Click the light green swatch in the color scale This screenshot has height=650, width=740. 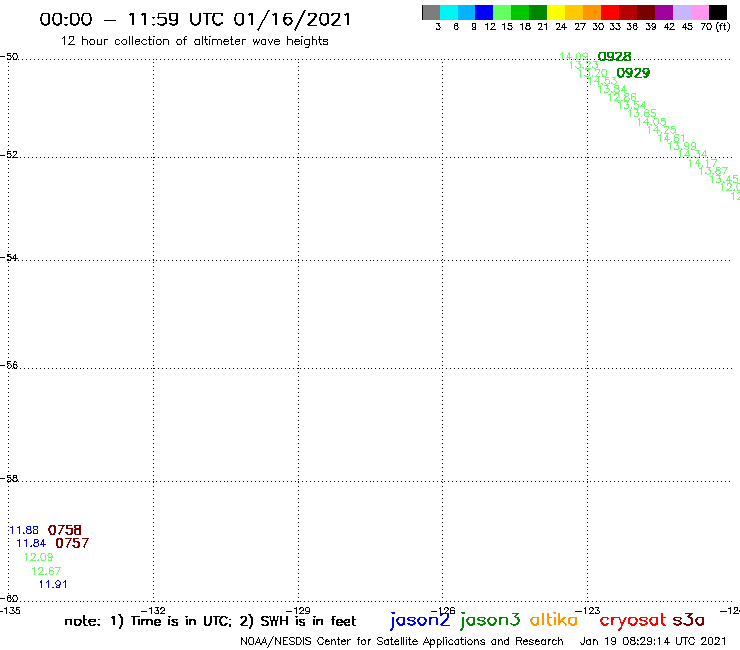[x=502, y=12]
